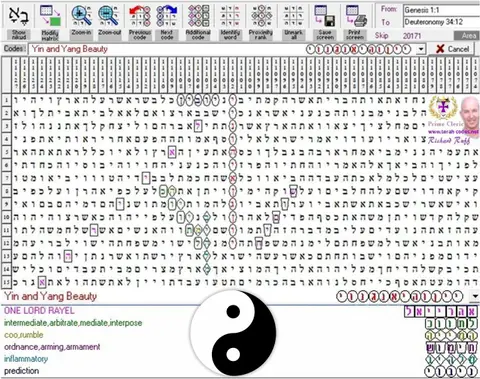Image resolution: width=480 pixels, height=379 pixels.
Task: Select the inflammatory code entry
Action: (x=26, y=359)
